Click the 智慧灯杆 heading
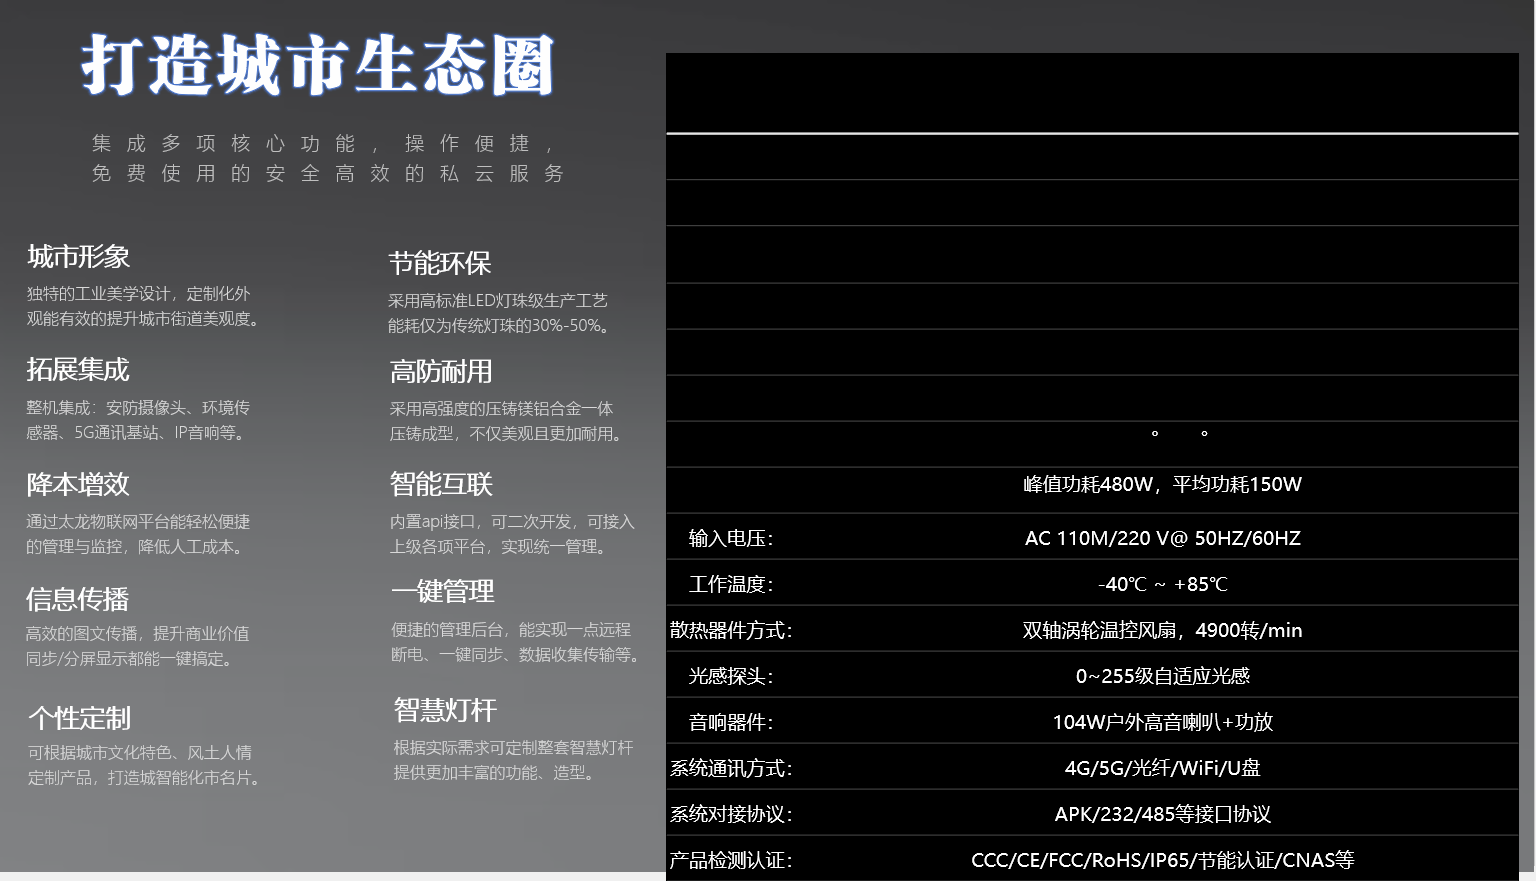Image resolution: width=1536 pixels, height=881 pixels. 445,710
